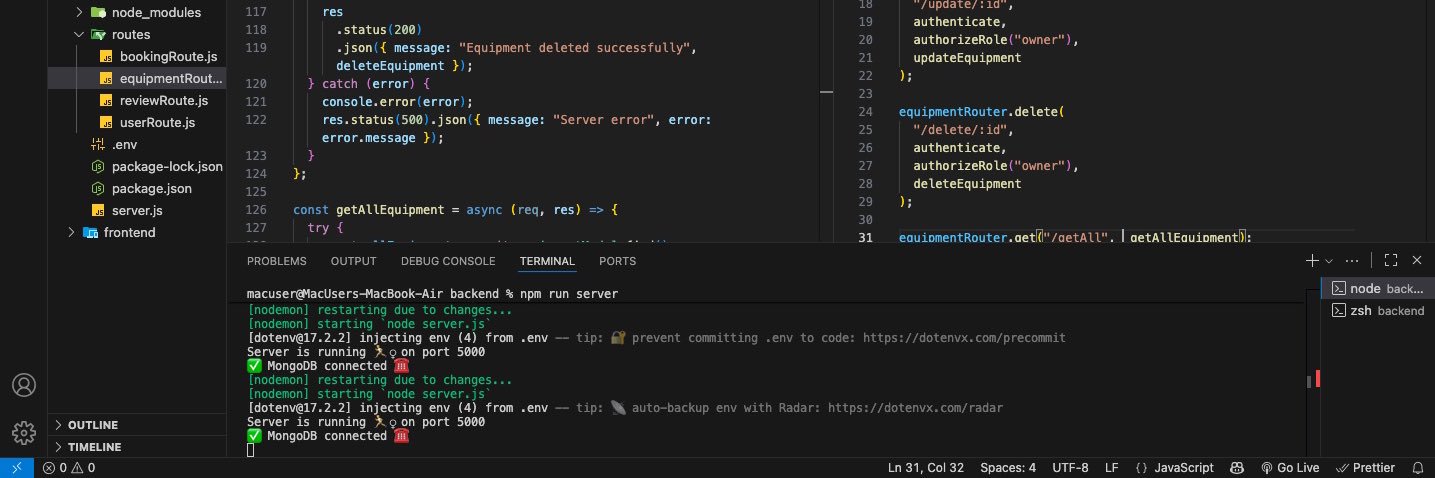Maximize the terminal panel
This screenshot has height=478, width=1435.
(1390, 261)
